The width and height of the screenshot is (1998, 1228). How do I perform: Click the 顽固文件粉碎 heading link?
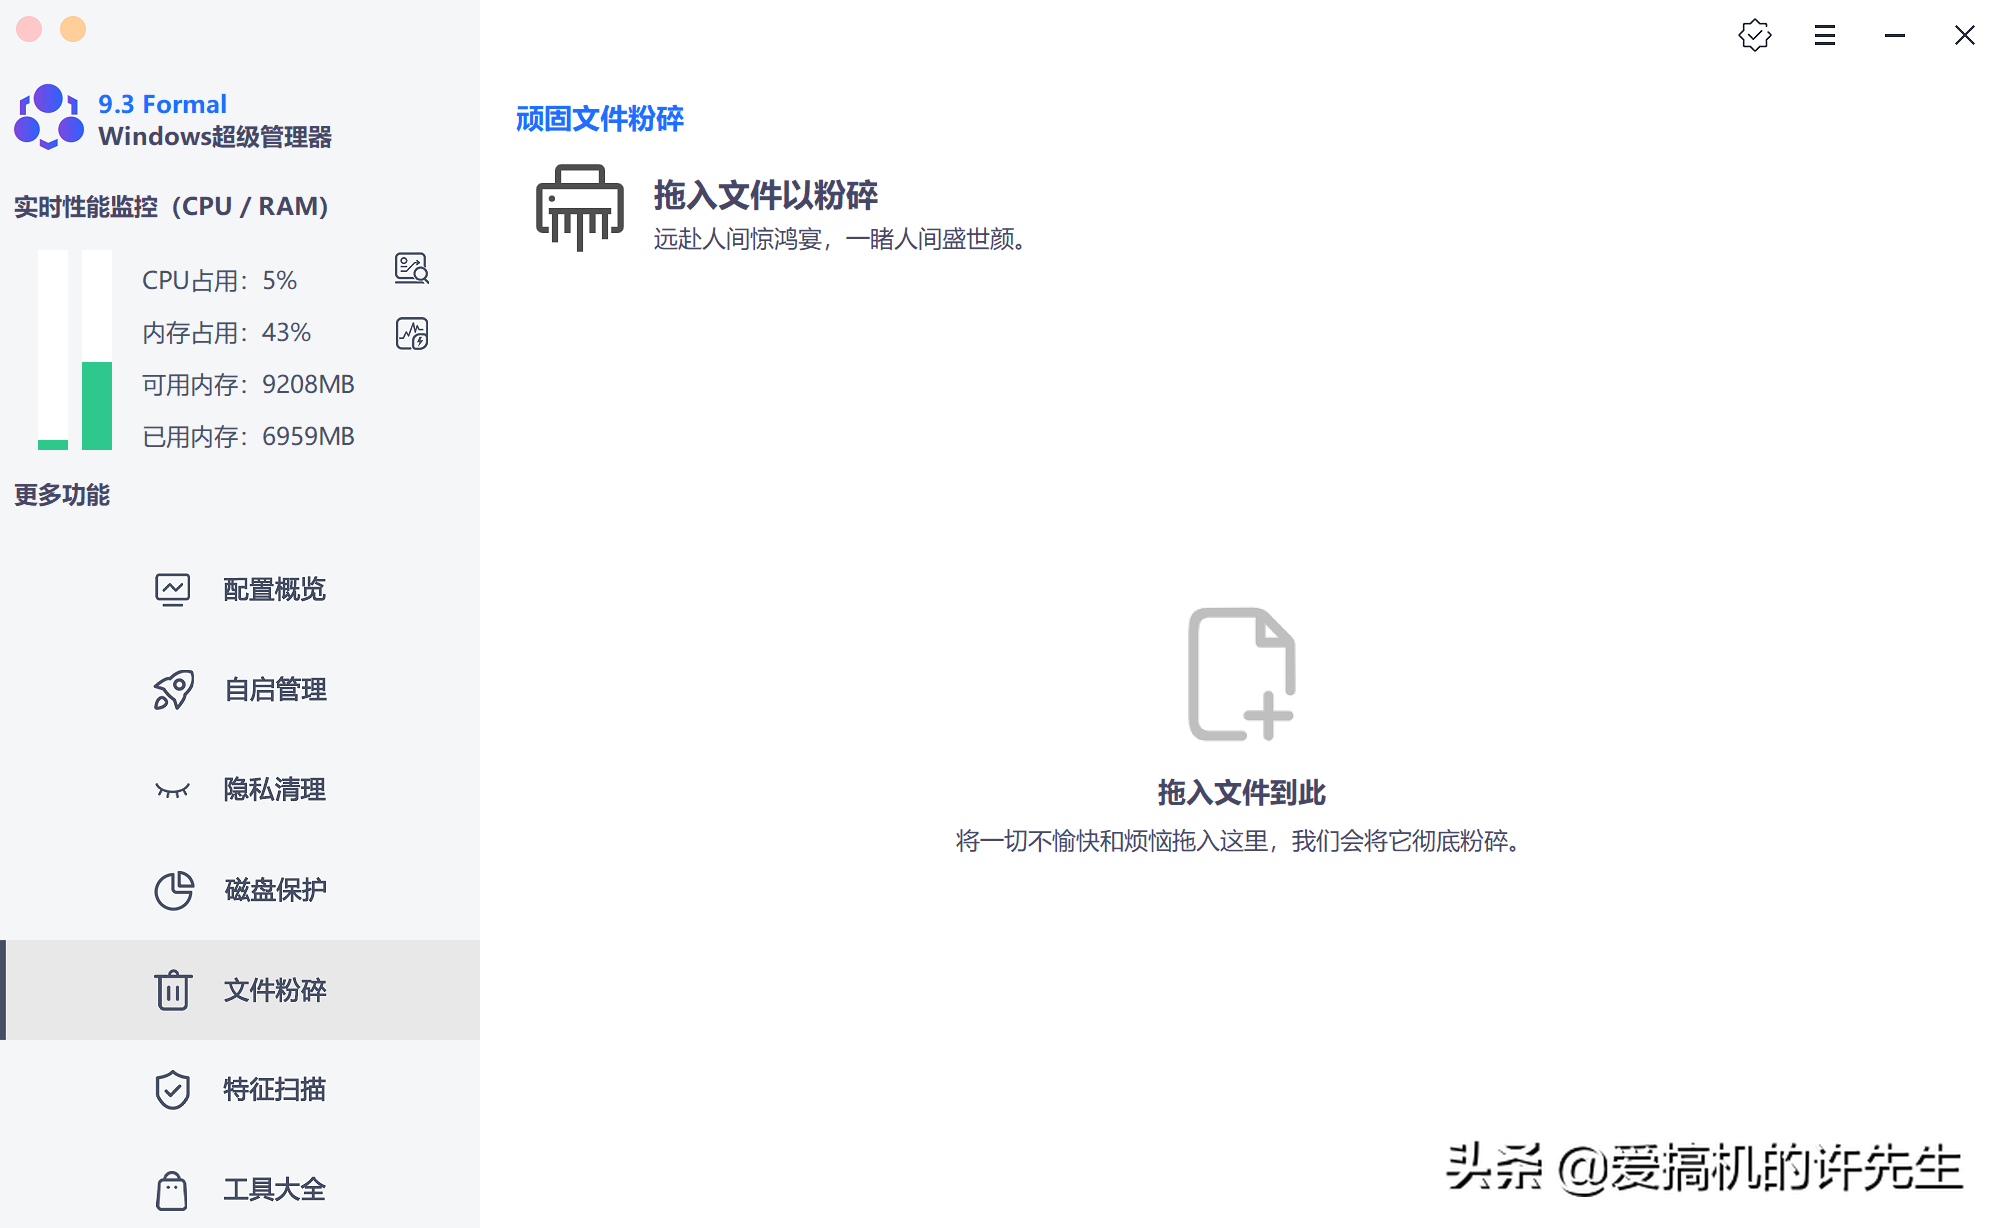[599, 119]
